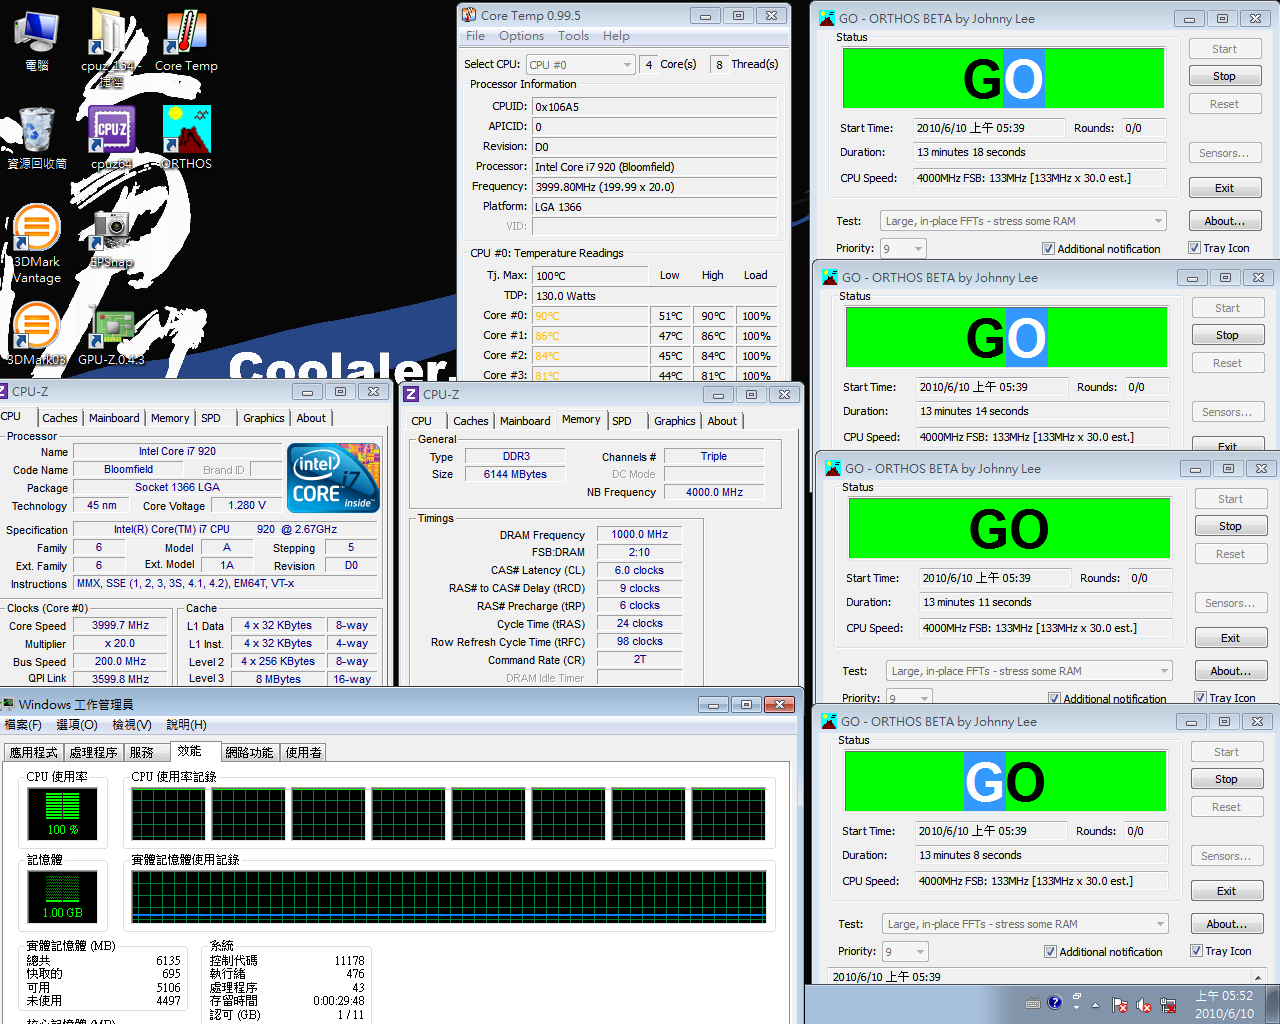Open the 說明(H) menu in Task Manager
The image size is (1280, 1024).
(x=186, y=725)
